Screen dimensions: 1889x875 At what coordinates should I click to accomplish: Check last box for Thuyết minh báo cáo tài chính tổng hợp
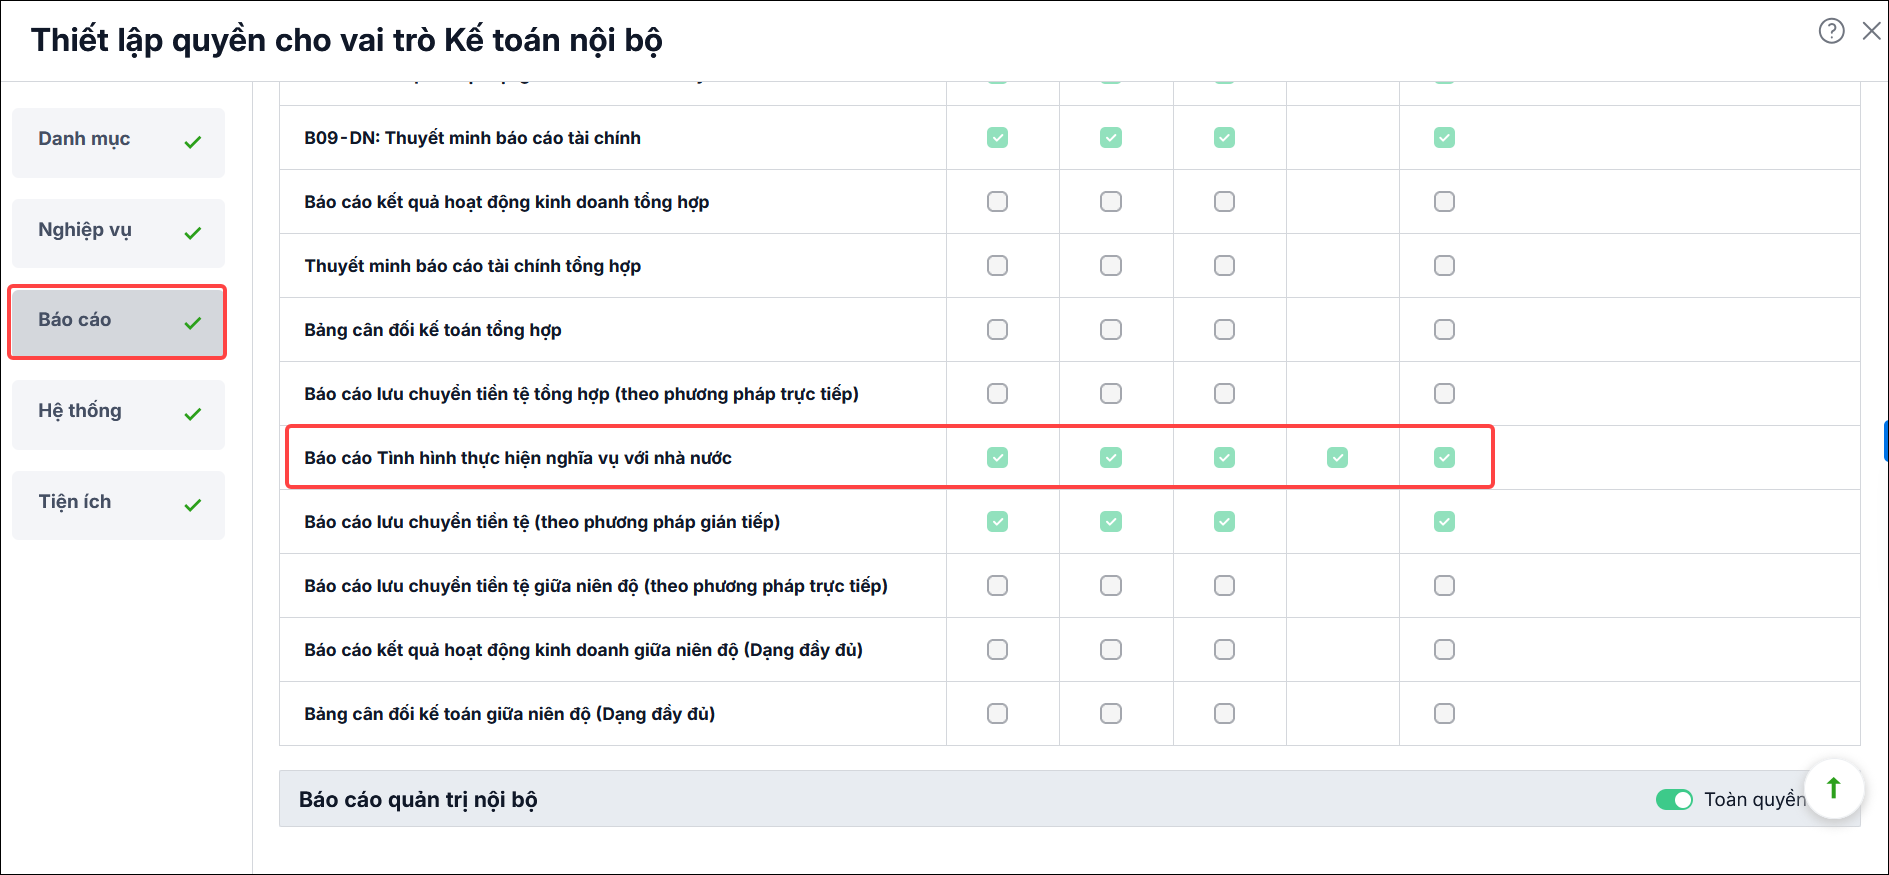coord(1444,266)
